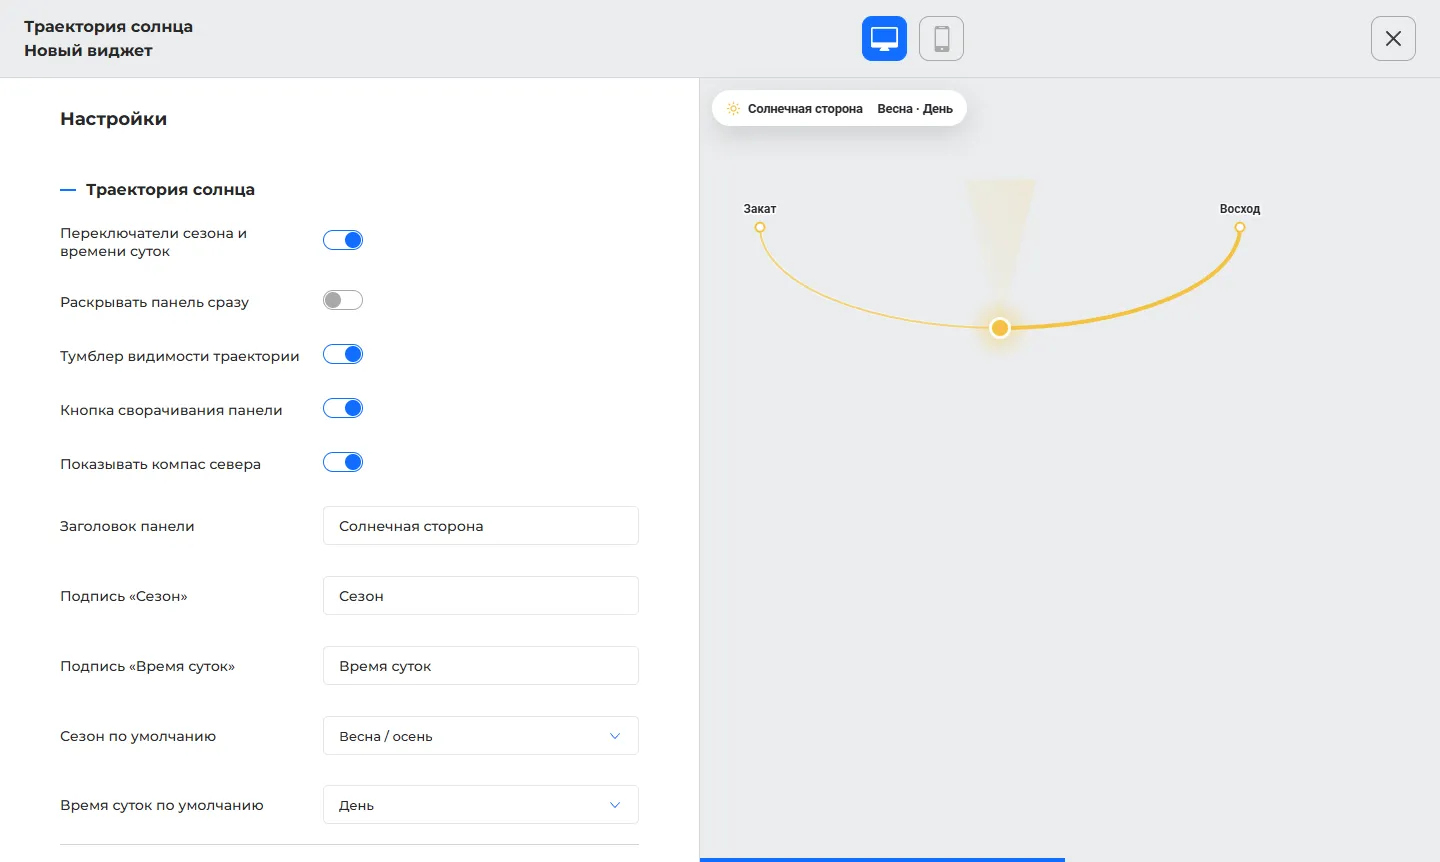Click the Закат label above the arc
The height and width of the screenshot is (862, 1440).
pyautogui.click(x=760, y=209)
